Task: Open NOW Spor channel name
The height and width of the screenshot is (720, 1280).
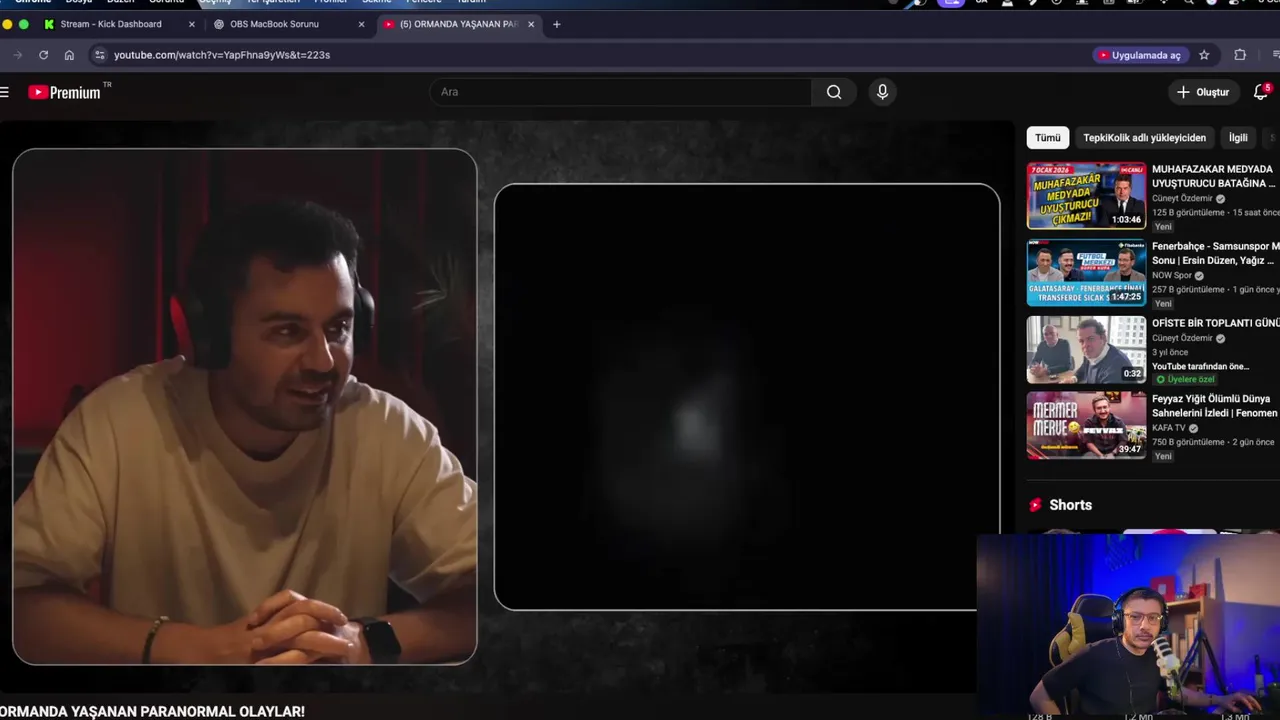Action: pyautogui.click(x=1172, y=276)
